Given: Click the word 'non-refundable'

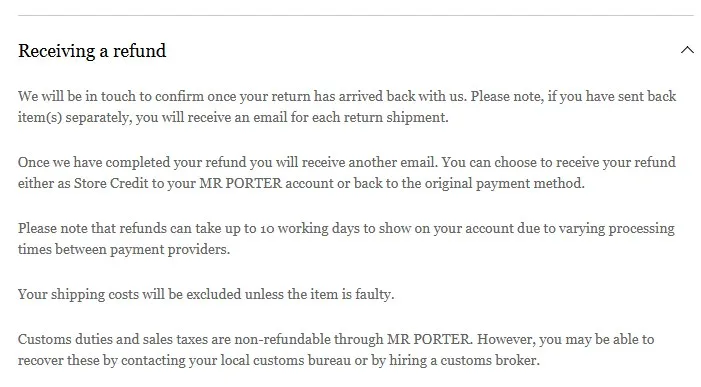Looking at the screenshot, I should [282, 339].
